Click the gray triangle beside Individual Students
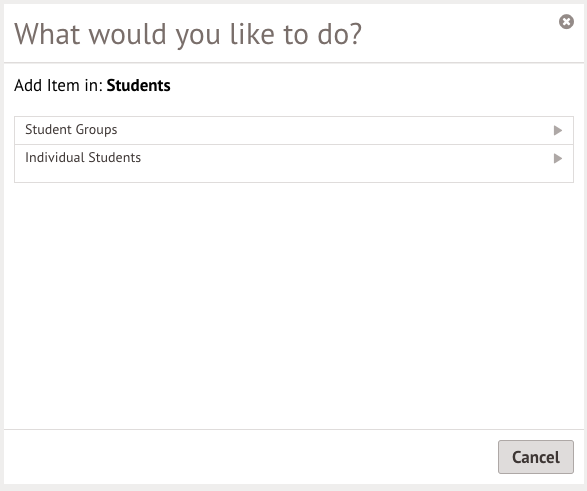 (558, 158)
